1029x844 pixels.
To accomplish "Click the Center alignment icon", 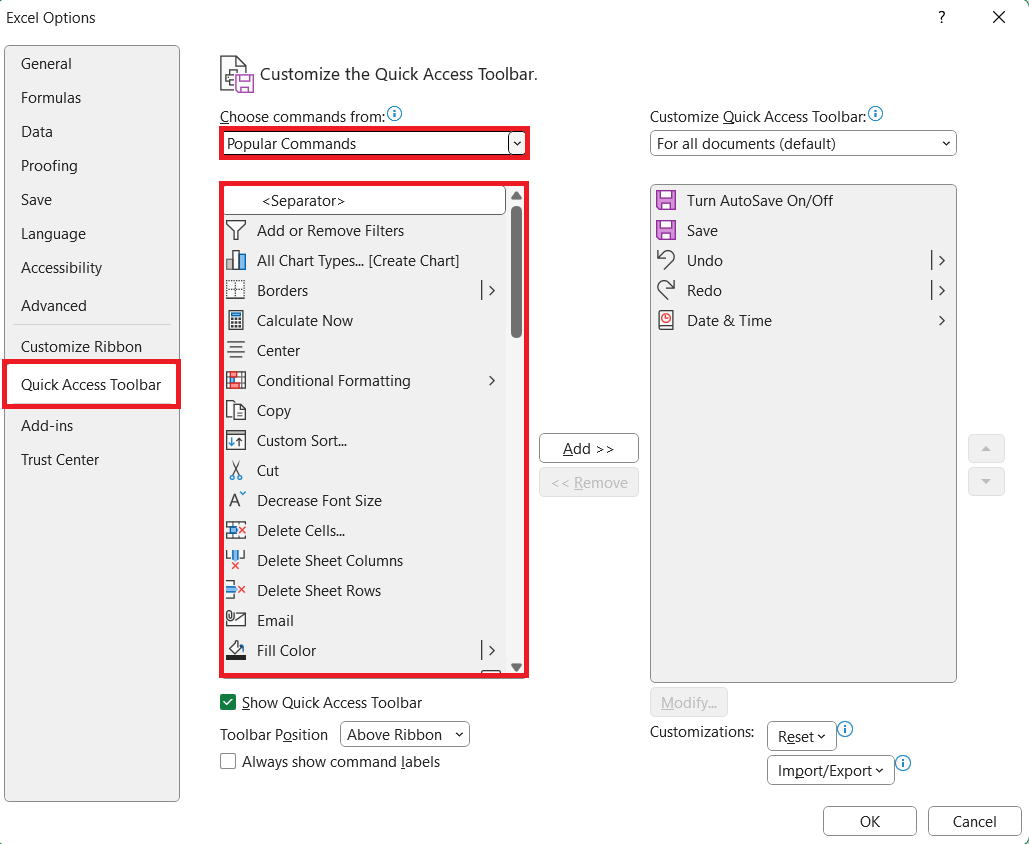I will [x=236, y=350].
